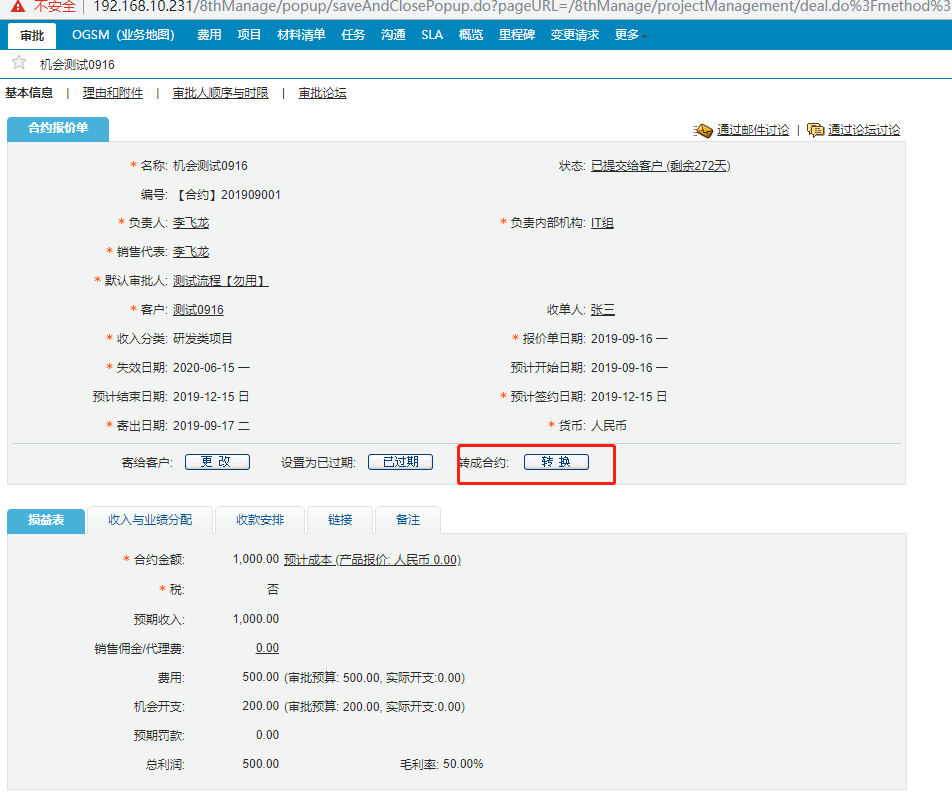Open the 备注 tab
The image size is (952, 792).
tap(408, 520)
